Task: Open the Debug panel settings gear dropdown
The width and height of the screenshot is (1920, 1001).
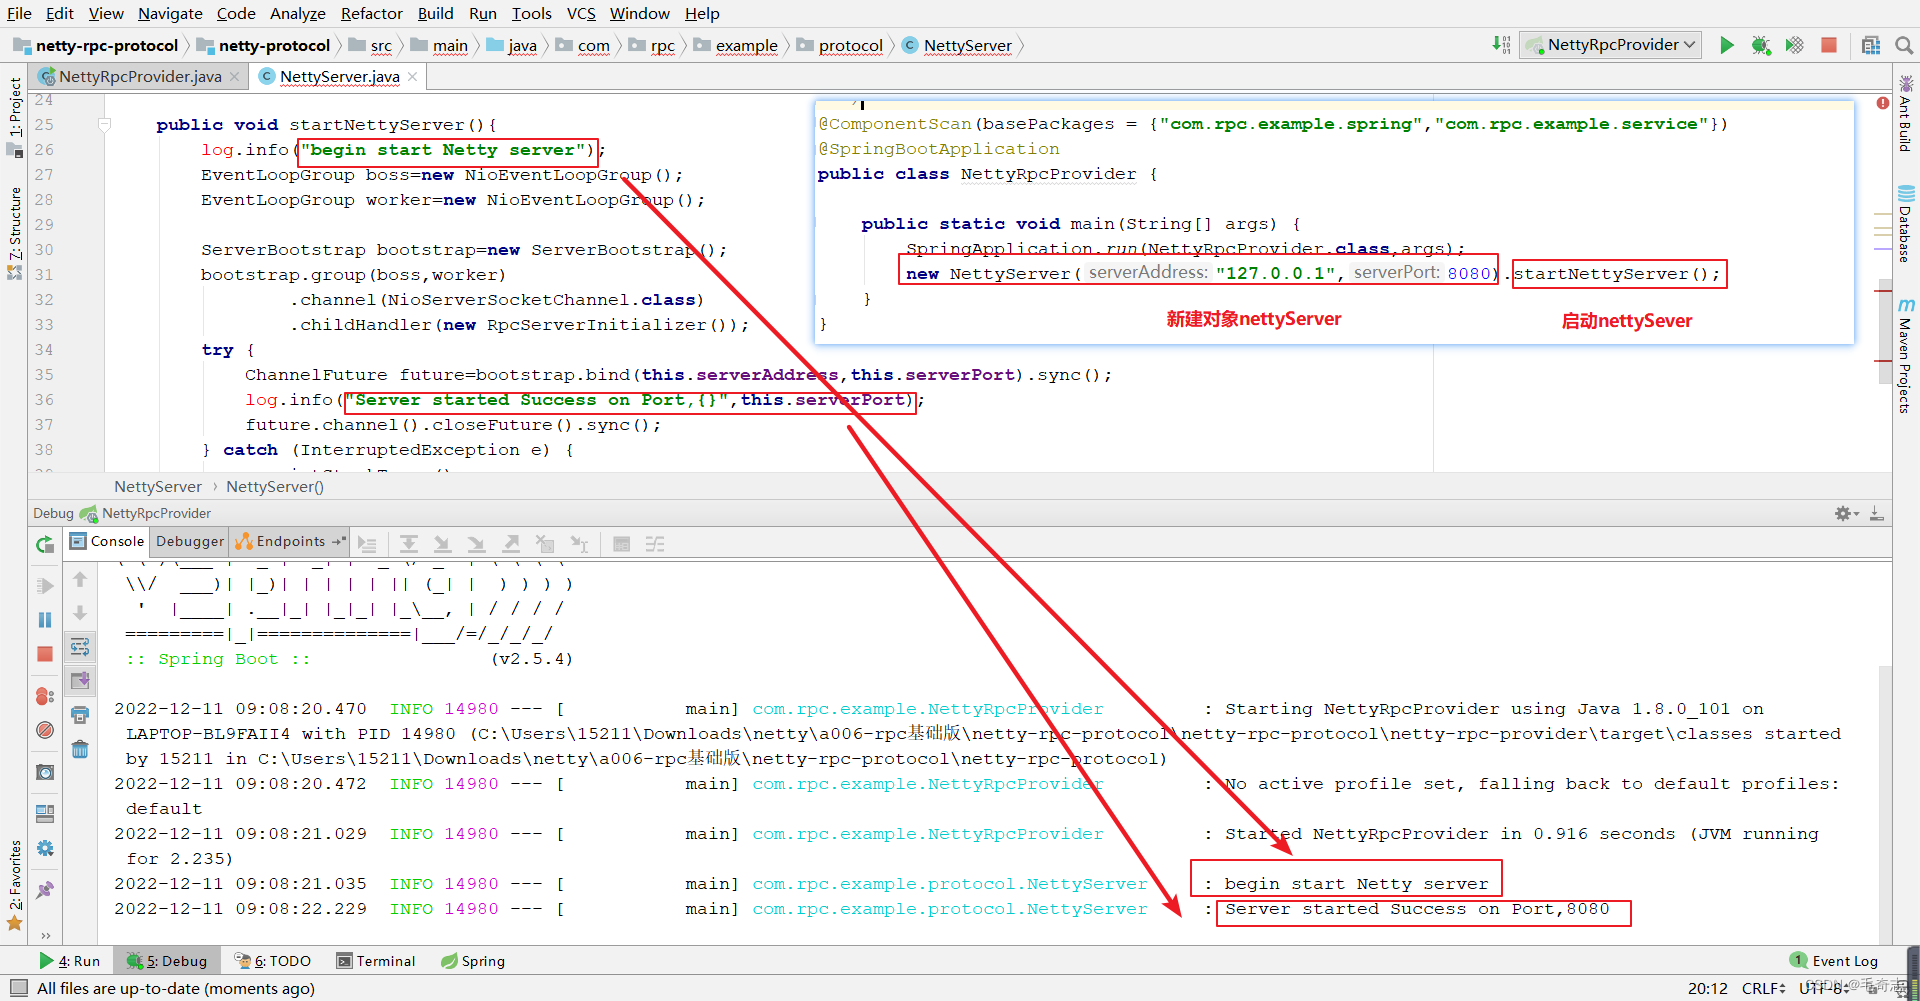Action: (x=1846, y=513)
